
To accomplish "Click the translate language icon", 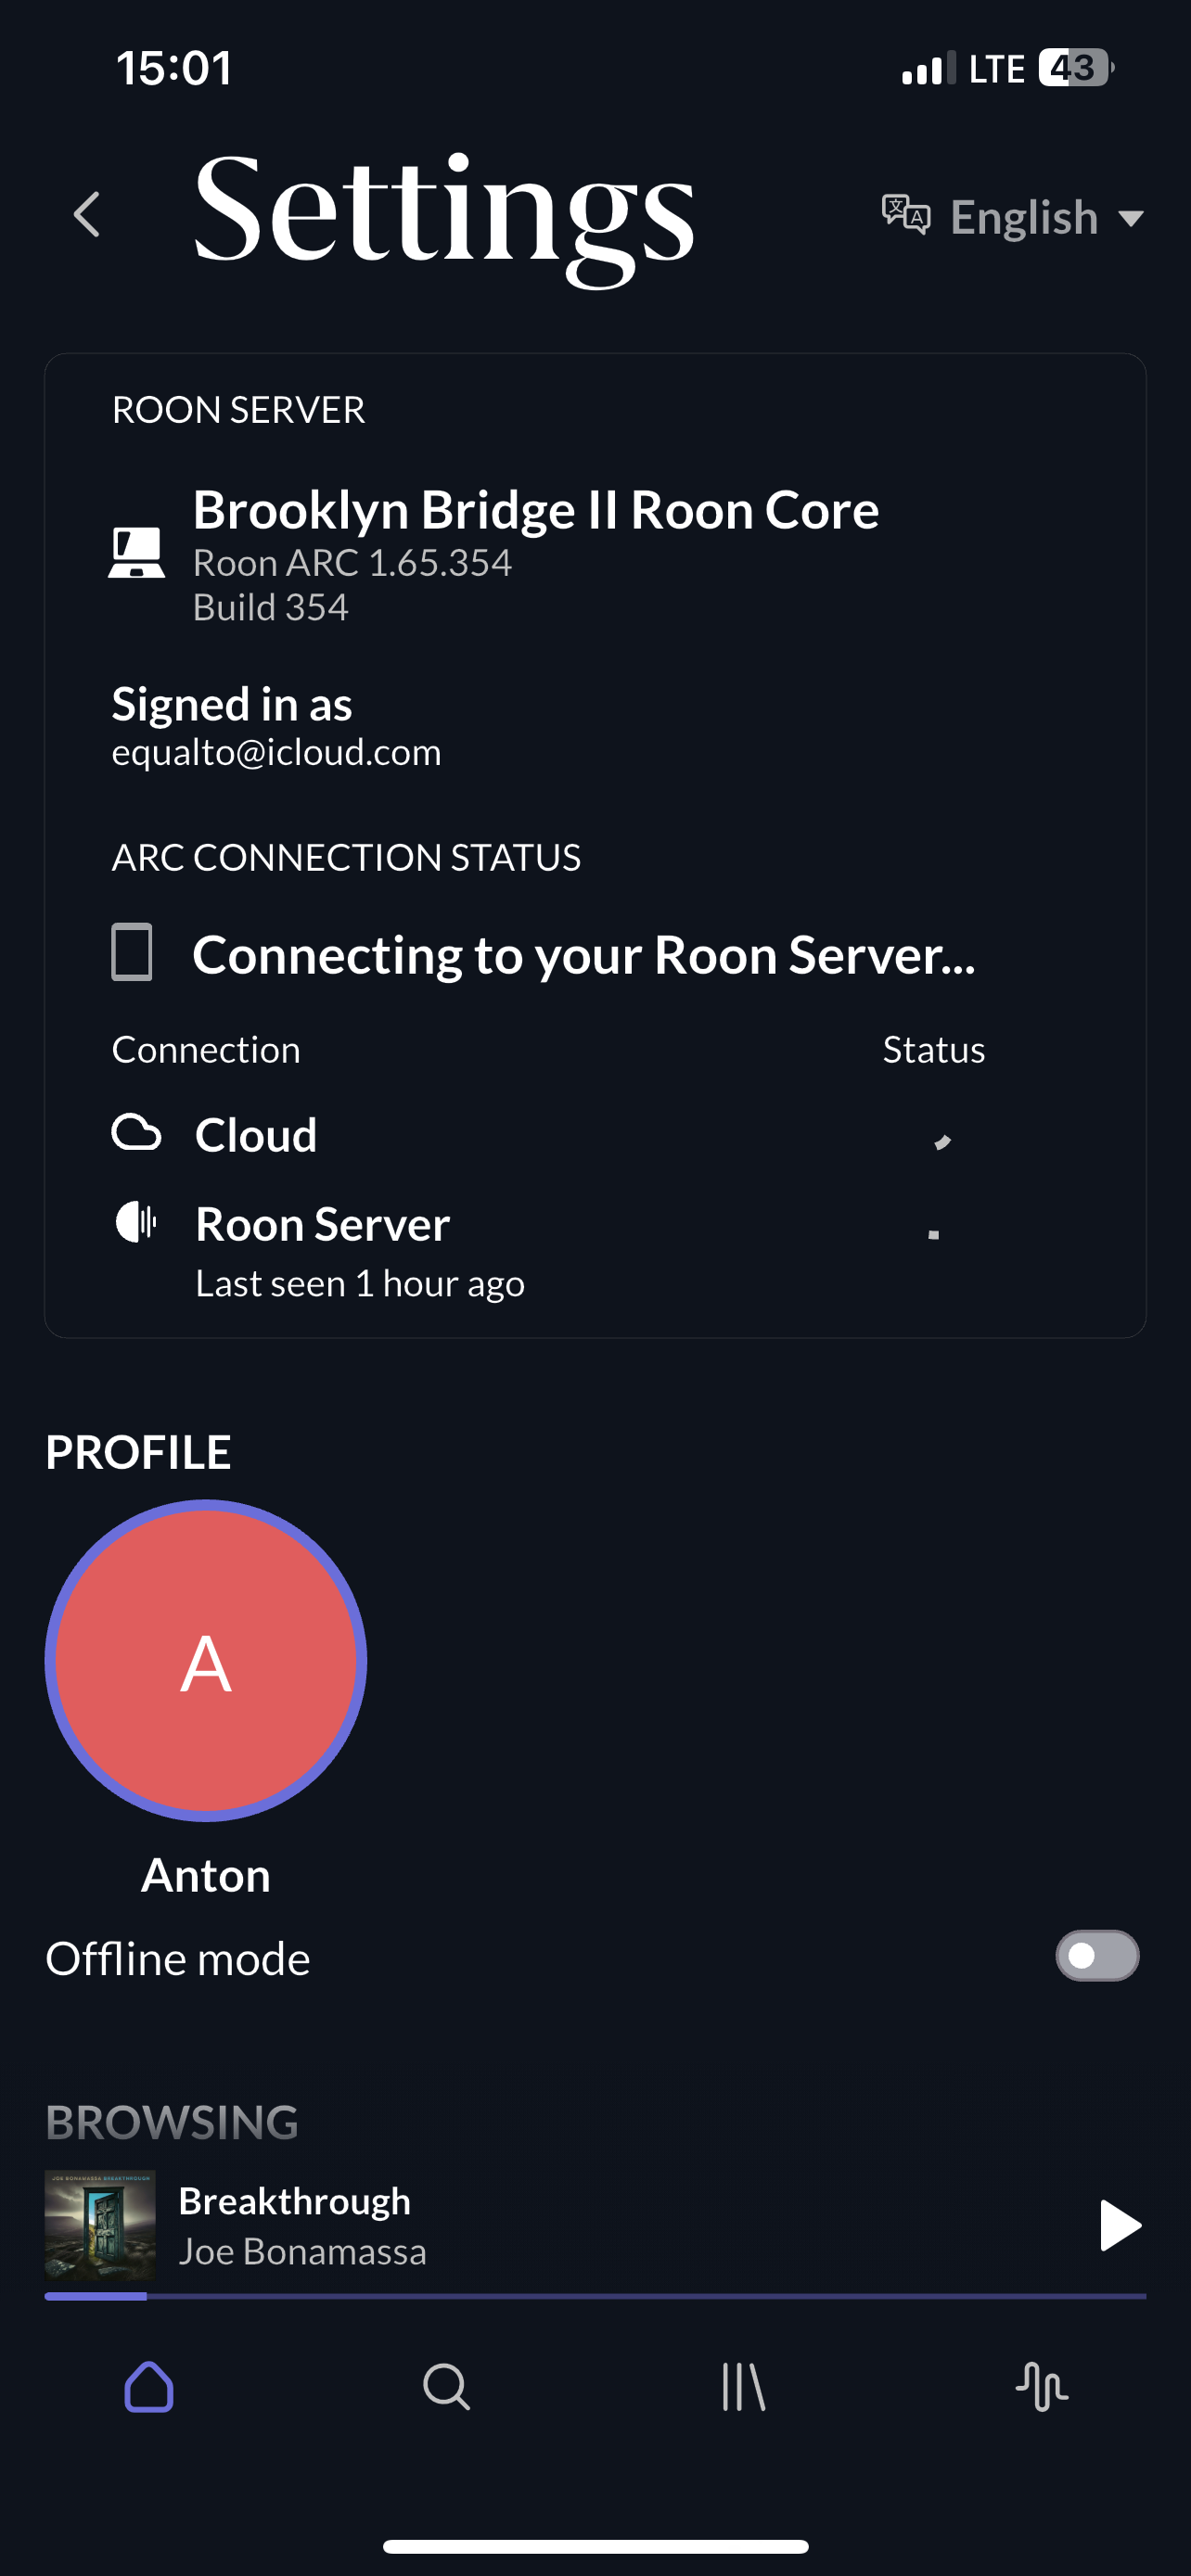I will point(905,215).
